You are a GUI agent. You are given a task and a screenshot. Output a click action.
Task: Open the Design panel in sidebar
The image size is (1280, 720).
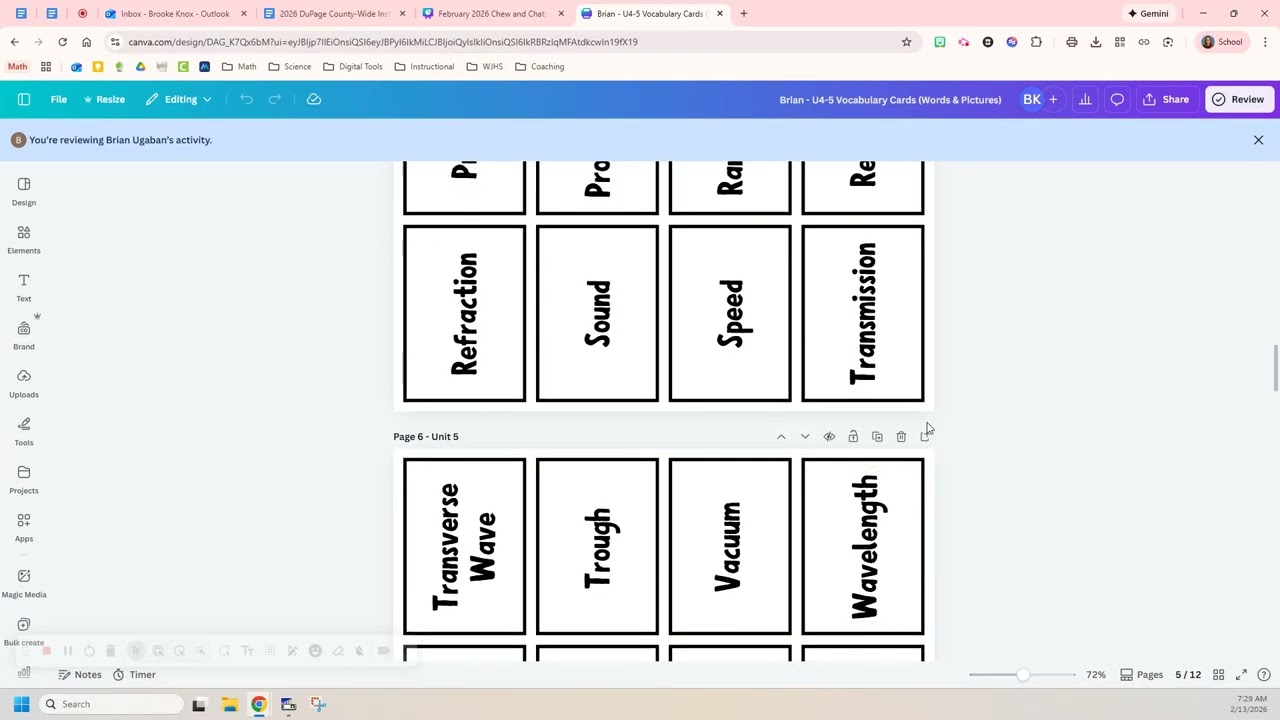[x=24, y=191]
